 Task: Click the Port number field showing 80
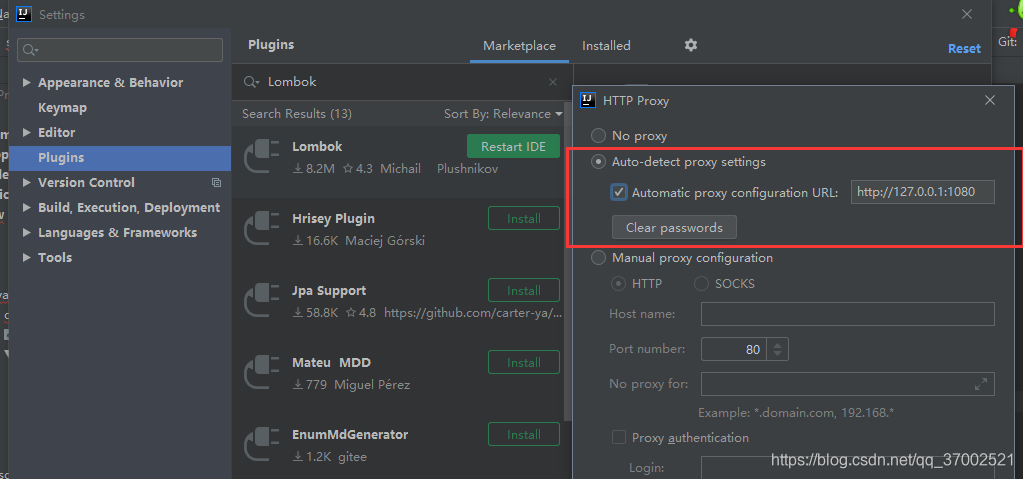click(x=732, y=349)
